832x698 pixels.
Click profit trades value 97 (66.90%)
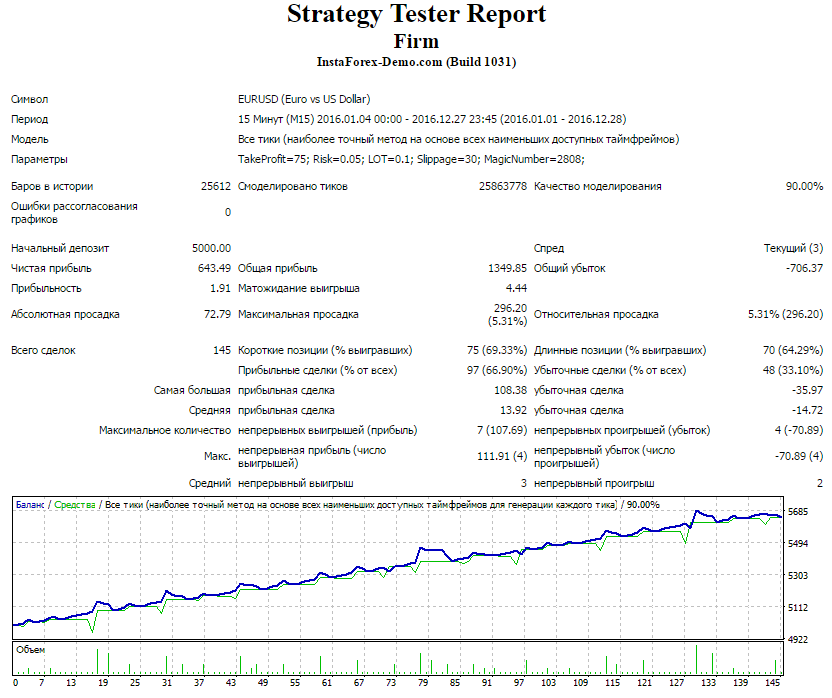[x=497, y=370]
